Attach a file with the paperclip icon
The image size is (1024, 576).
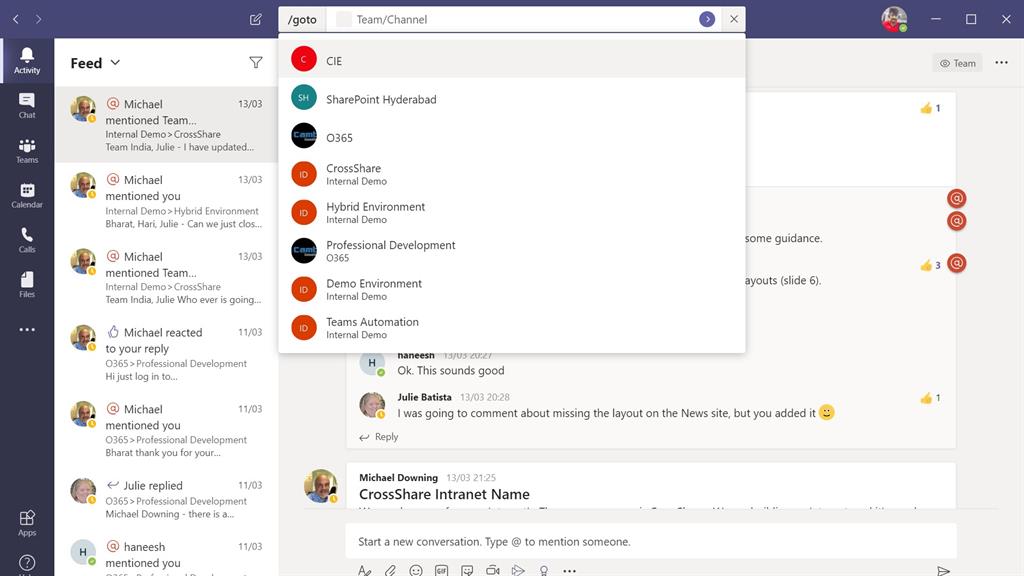pyautogui.click(x=390, y=571)
